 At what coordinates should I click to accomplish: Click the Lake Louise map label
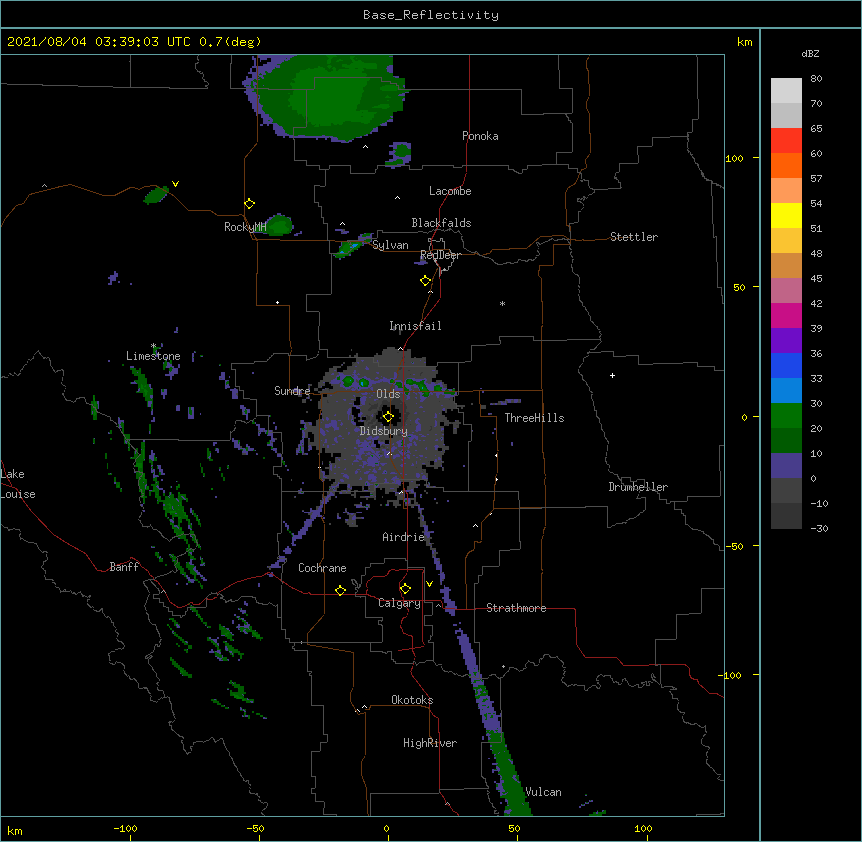tap(18, 484)
